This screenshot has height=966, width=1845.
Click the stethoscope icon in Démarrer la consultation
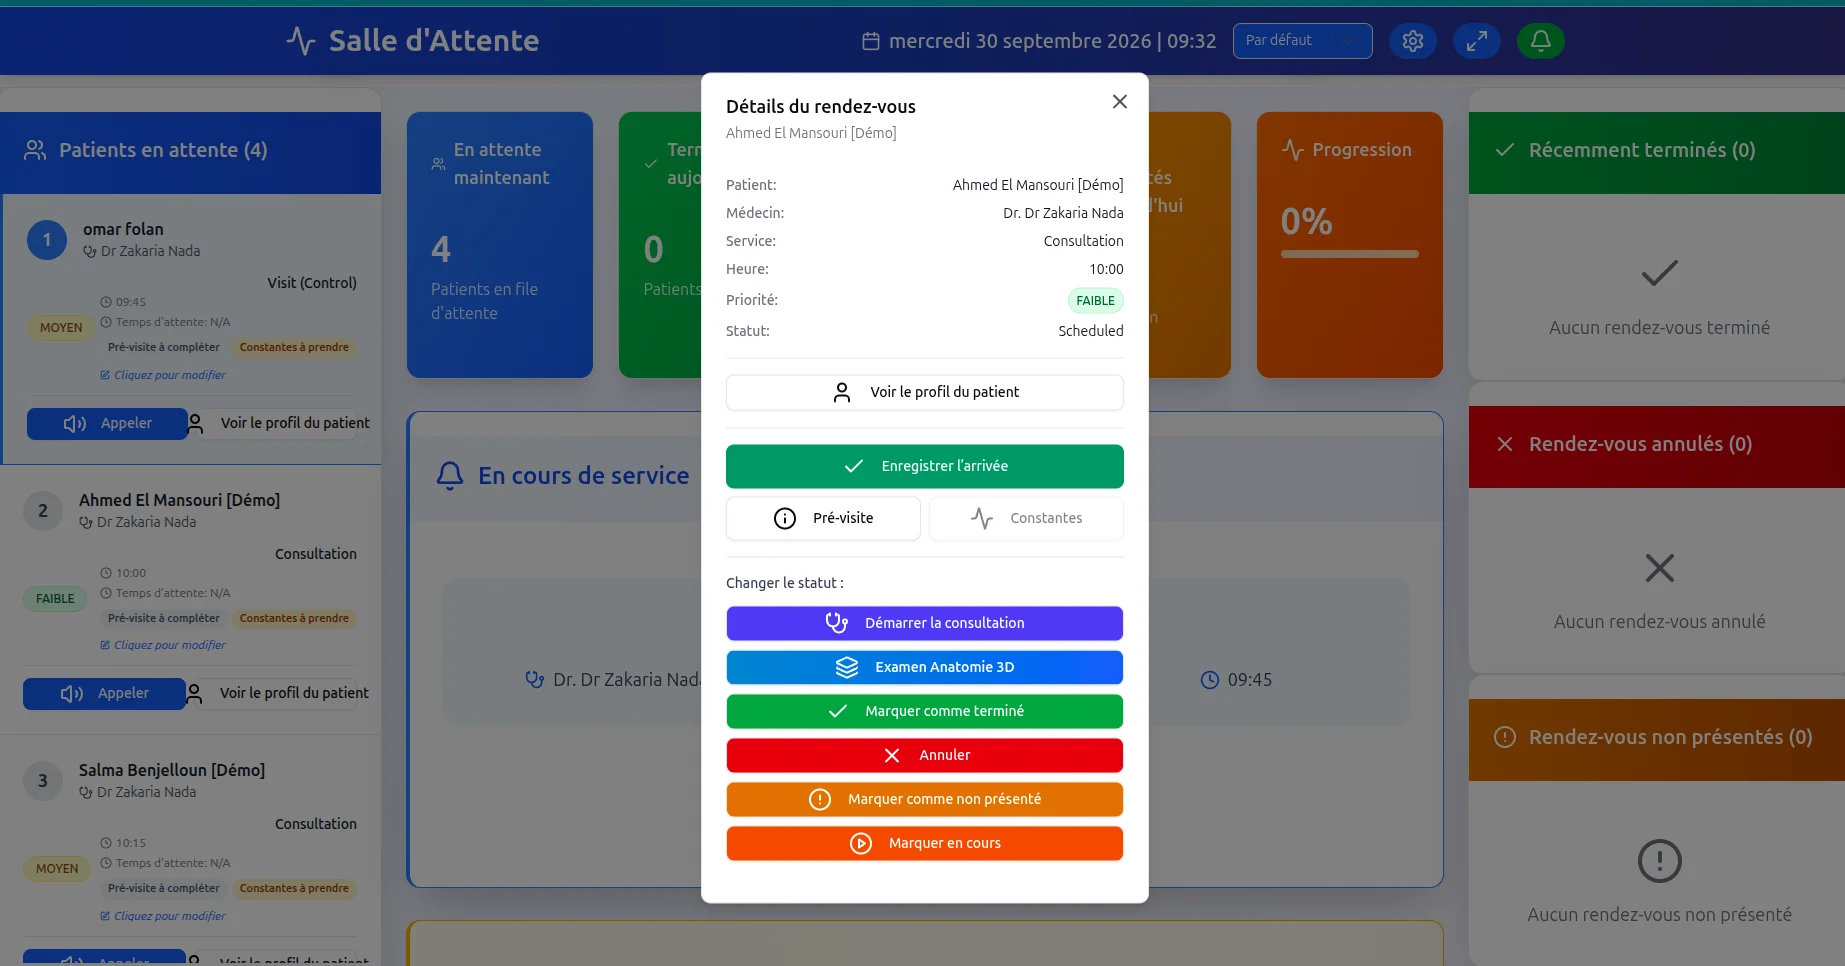click(x=836, y=623)
